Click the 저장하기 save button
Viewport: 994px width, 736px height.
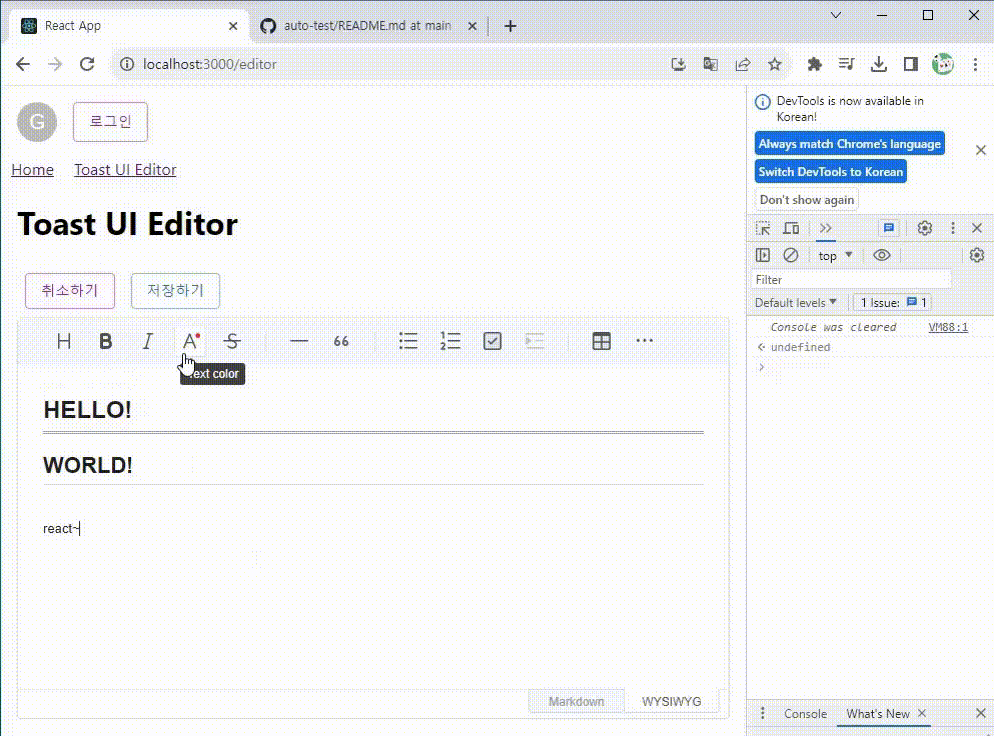[x=175, y=290]
